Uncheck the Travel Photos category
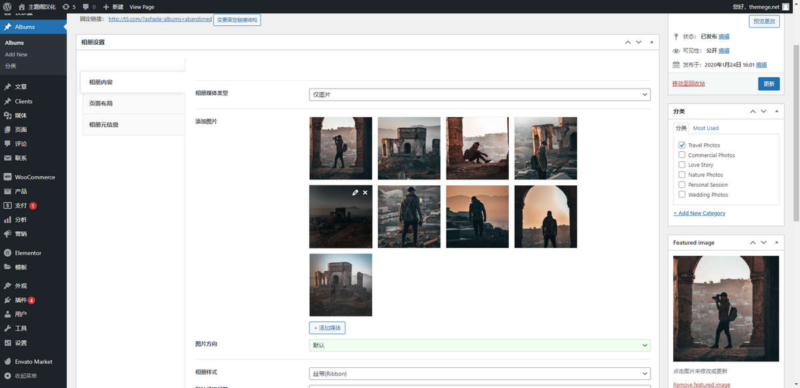 pyautogui.click(x=682, y=145)
